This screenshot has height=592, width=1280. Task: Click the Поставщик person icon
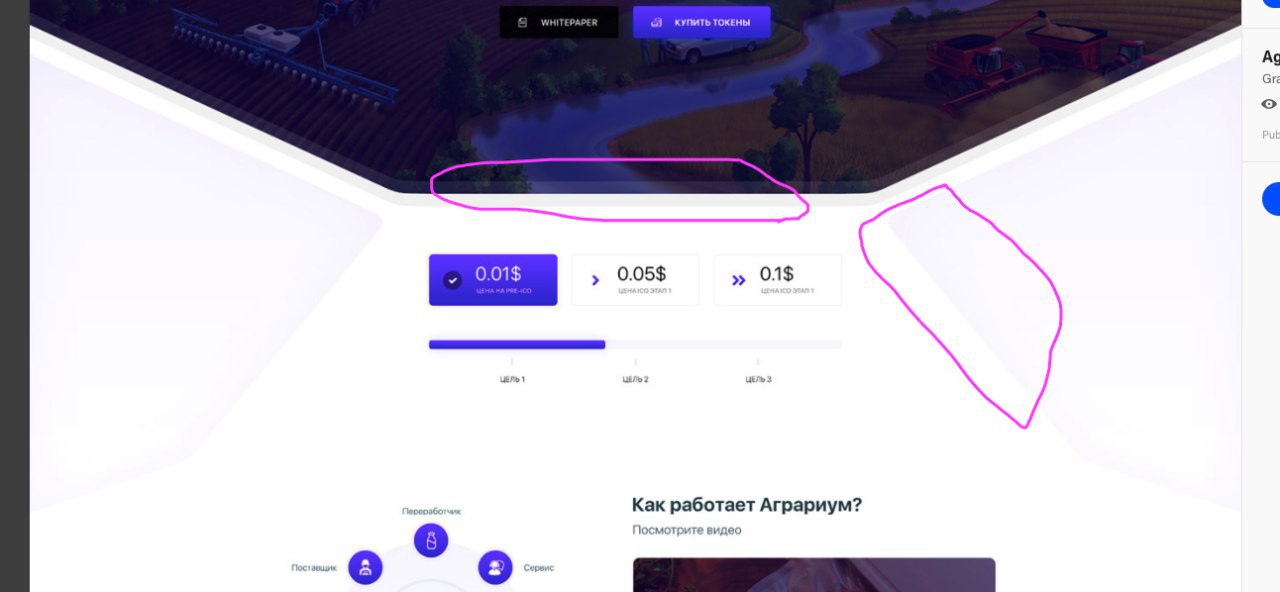click(x=365, y=567)
